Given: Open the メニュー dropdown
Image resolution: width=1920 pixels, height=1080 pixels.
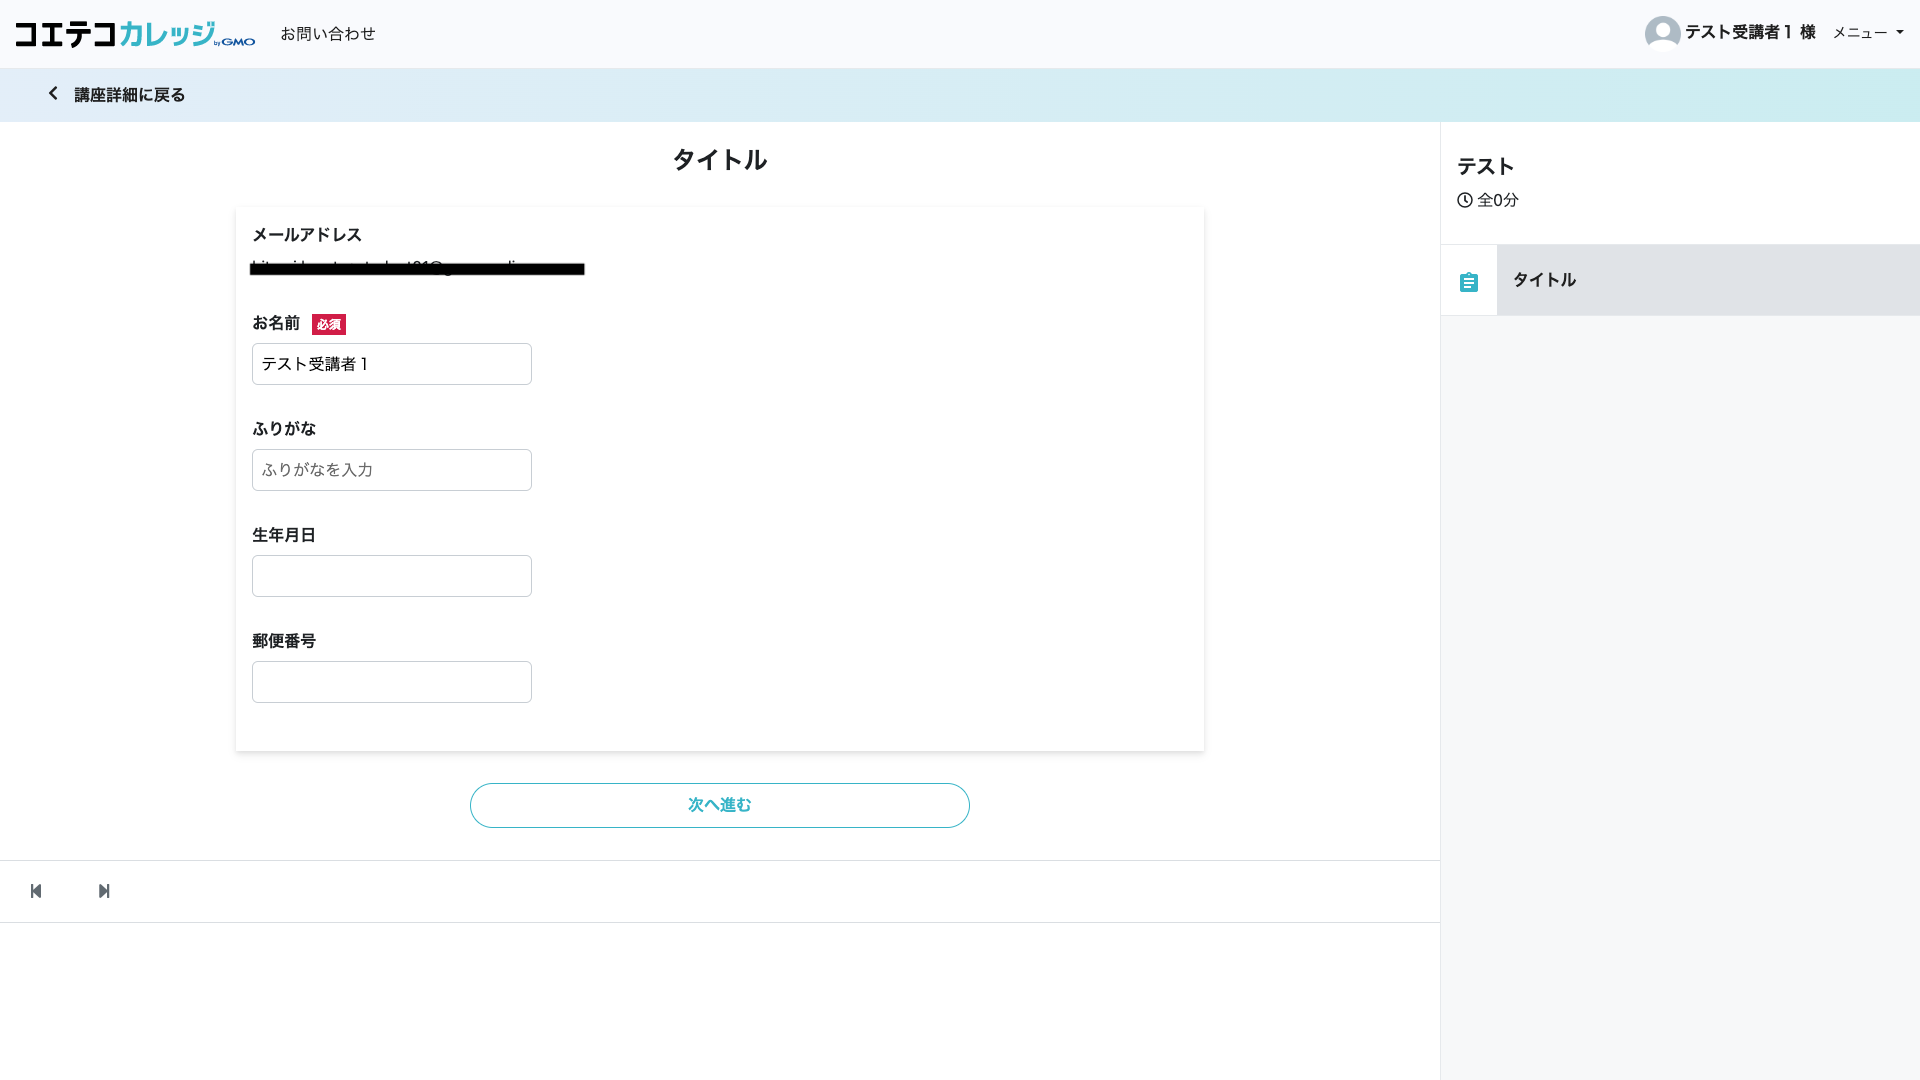Looking at the screenshot, I should click(x=1859, y=33).
